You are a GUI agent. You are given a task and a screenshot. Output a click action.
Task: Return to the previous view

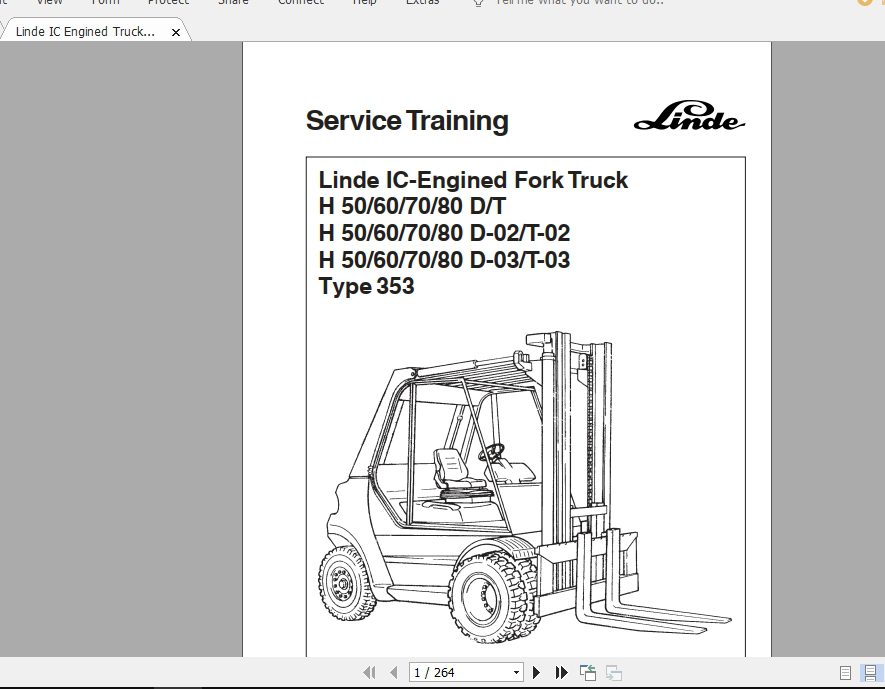click(x=588, y=673)
